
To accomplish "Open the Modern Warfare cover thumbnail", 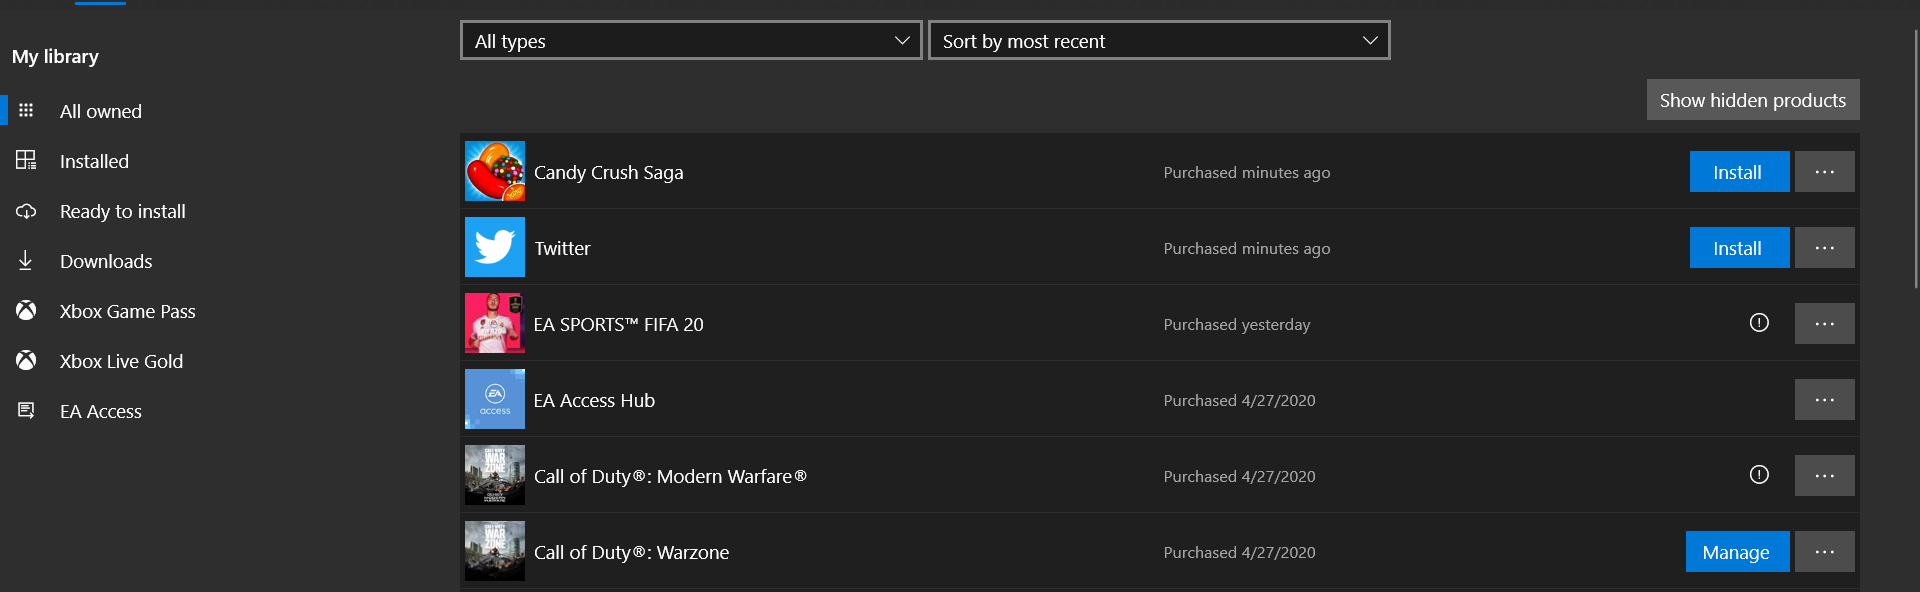I will (495, 475).
